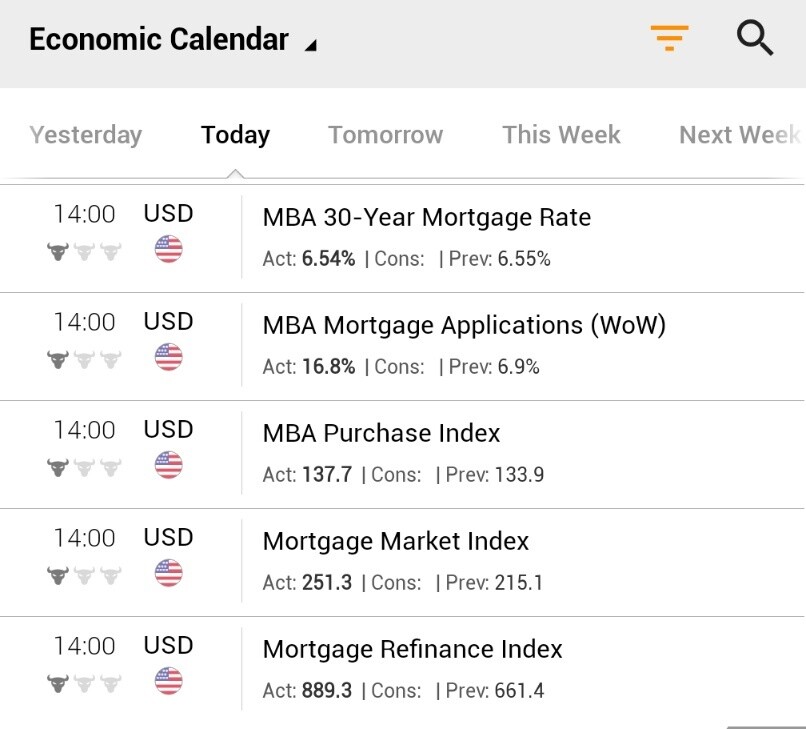Click bull volatility icons for Mortgage Refinance Index
The image size is (806, 729).
point(84,683)
